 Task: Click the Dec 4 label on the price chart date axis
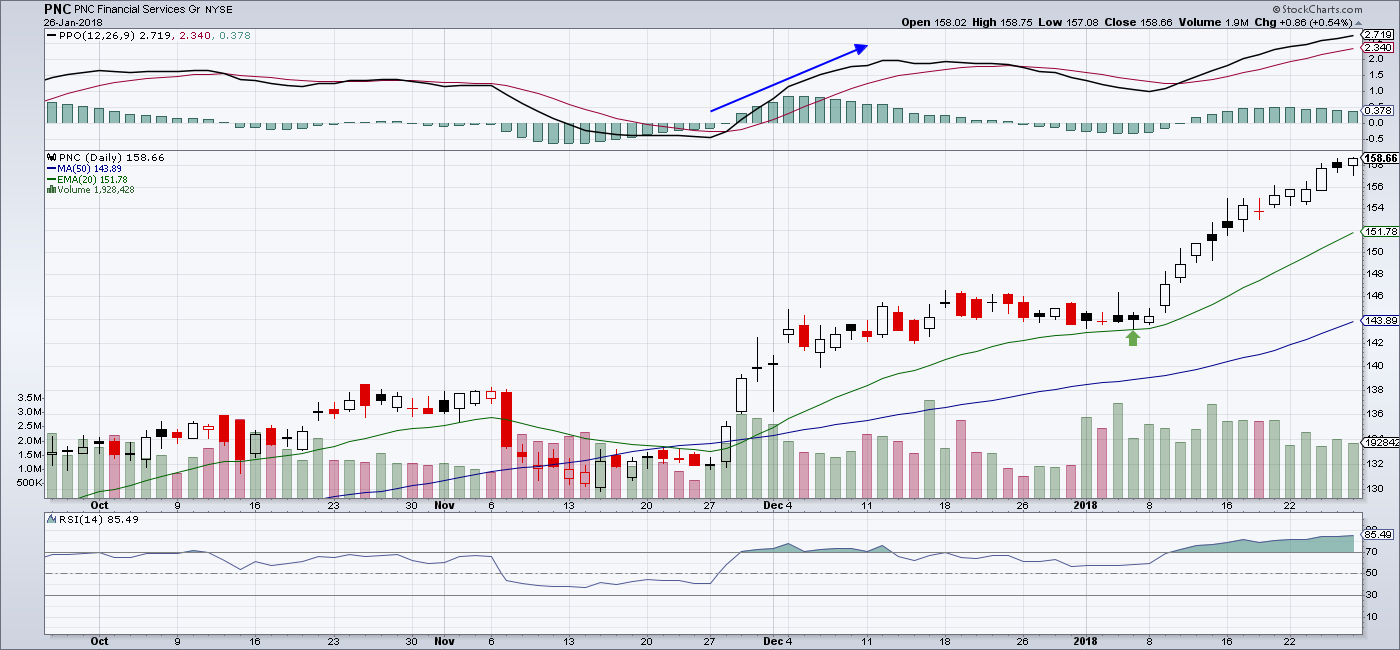(x=776, y=506)
